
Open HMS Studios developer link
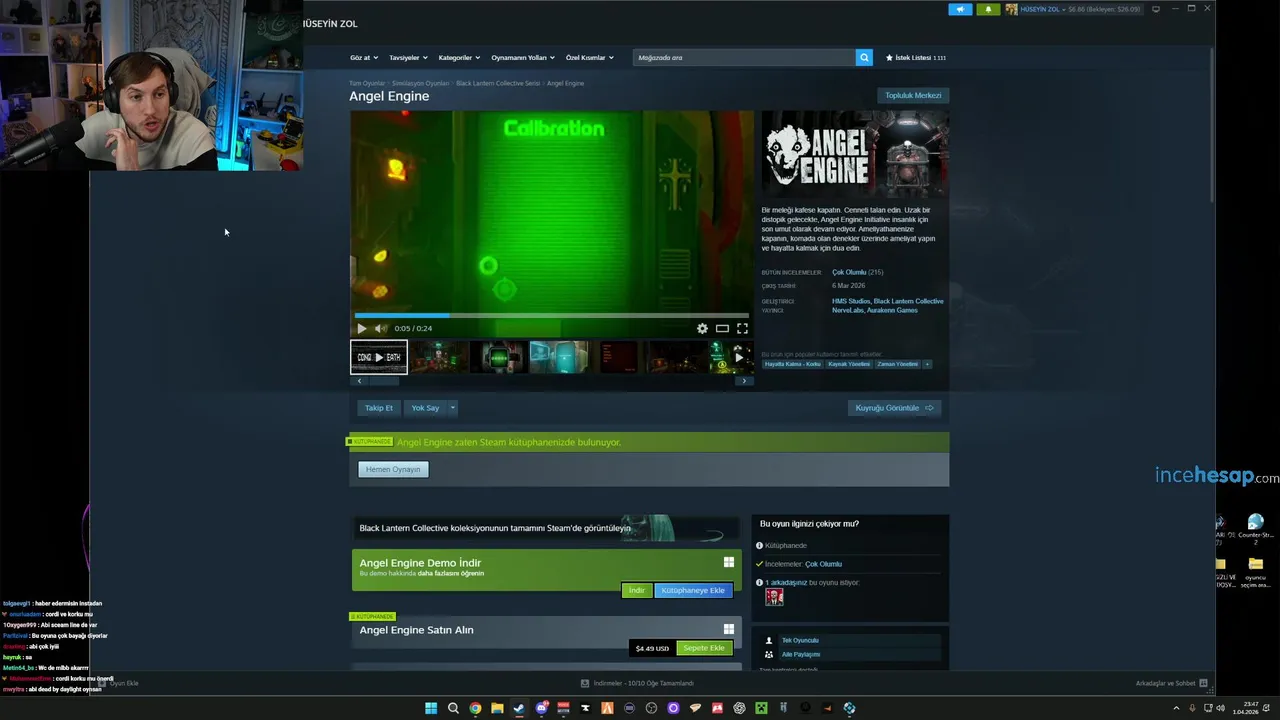pos(851,301)
